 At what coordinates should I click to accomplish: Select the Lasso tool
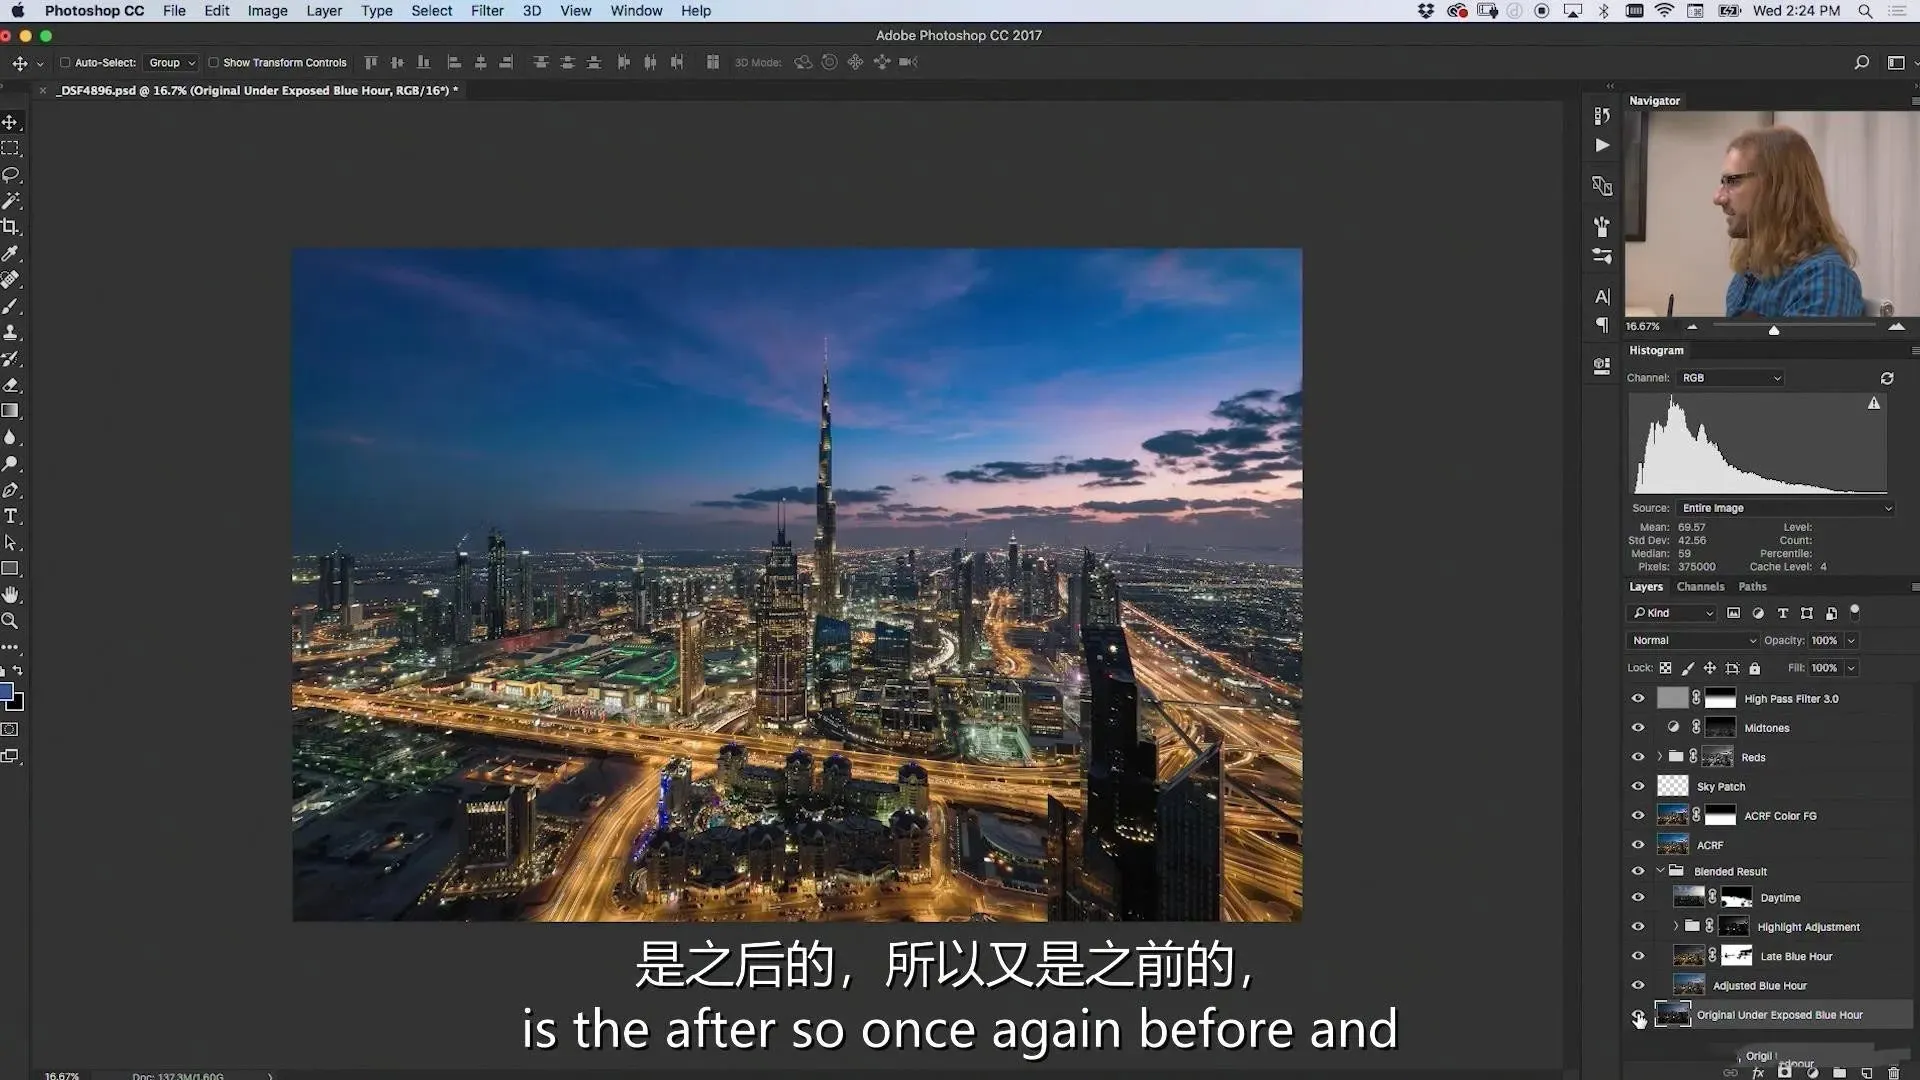tap(11, 175)
